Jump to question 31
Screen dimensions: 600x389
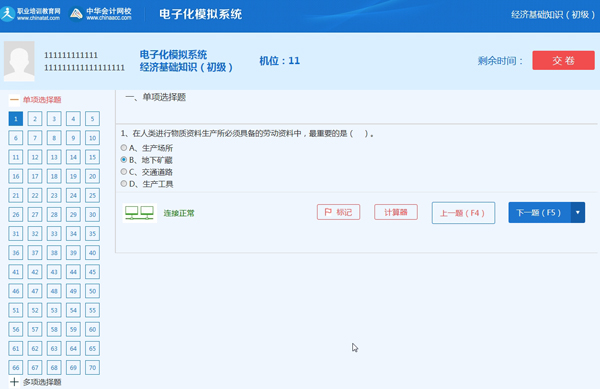point(16,233)
